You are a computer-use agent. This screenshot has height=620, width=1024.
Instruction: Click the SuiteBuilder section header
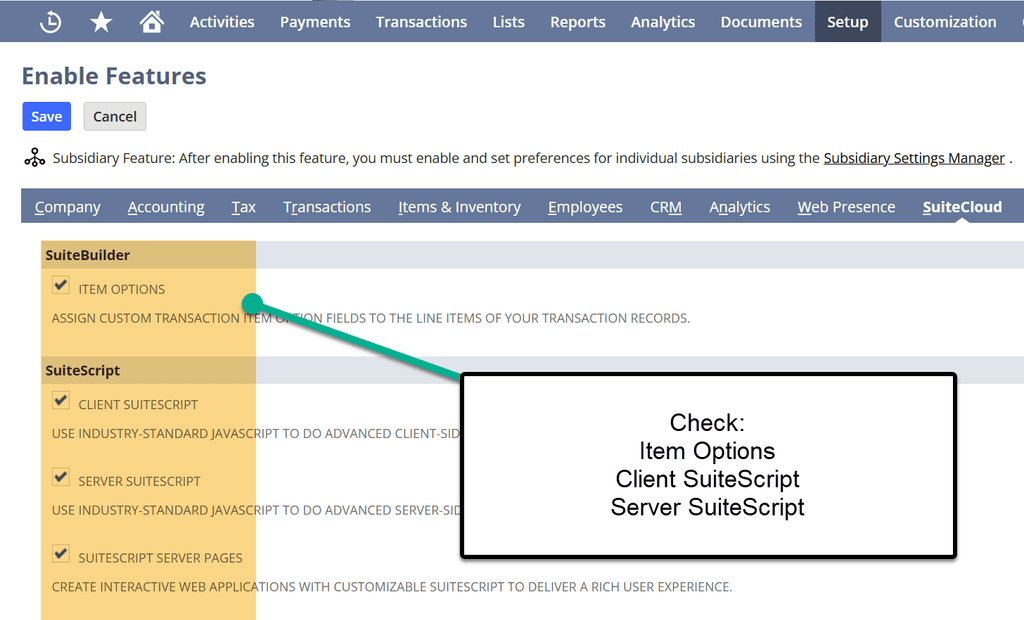click(88, 255)
